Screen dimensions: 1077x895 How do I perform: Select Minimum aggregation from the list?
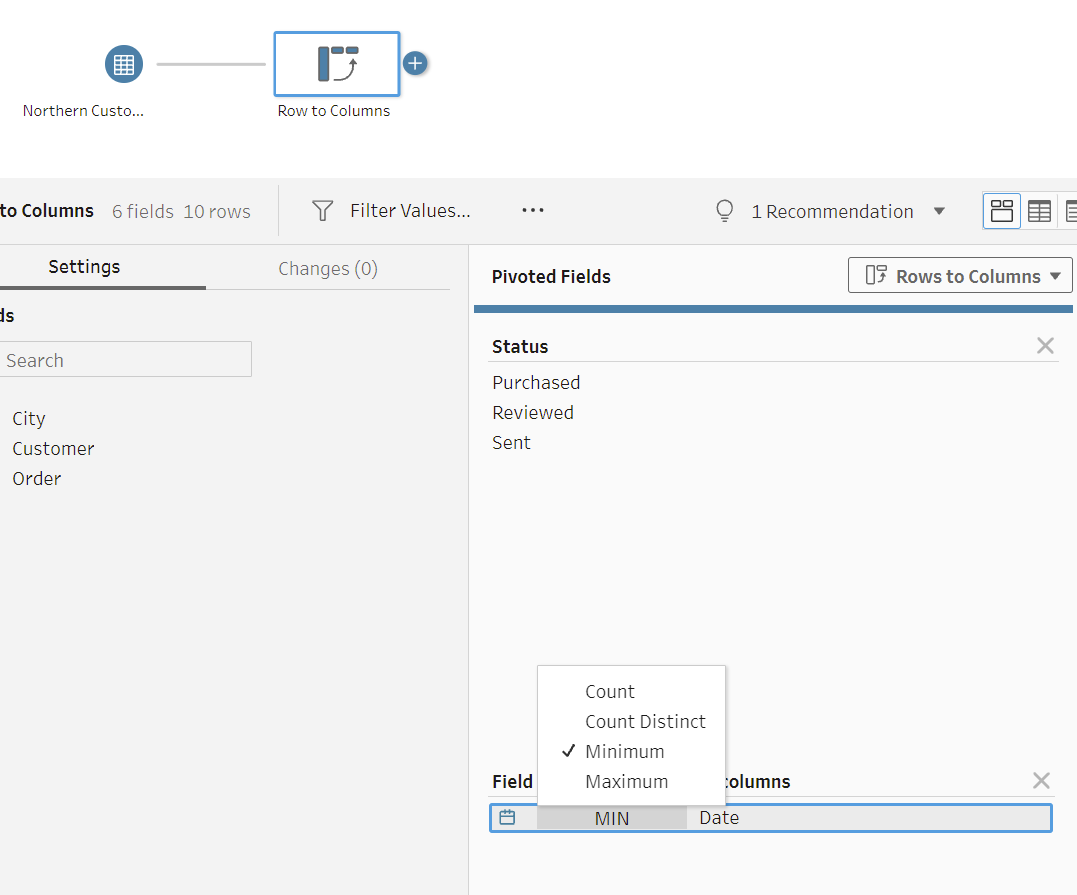coord(623,751)
